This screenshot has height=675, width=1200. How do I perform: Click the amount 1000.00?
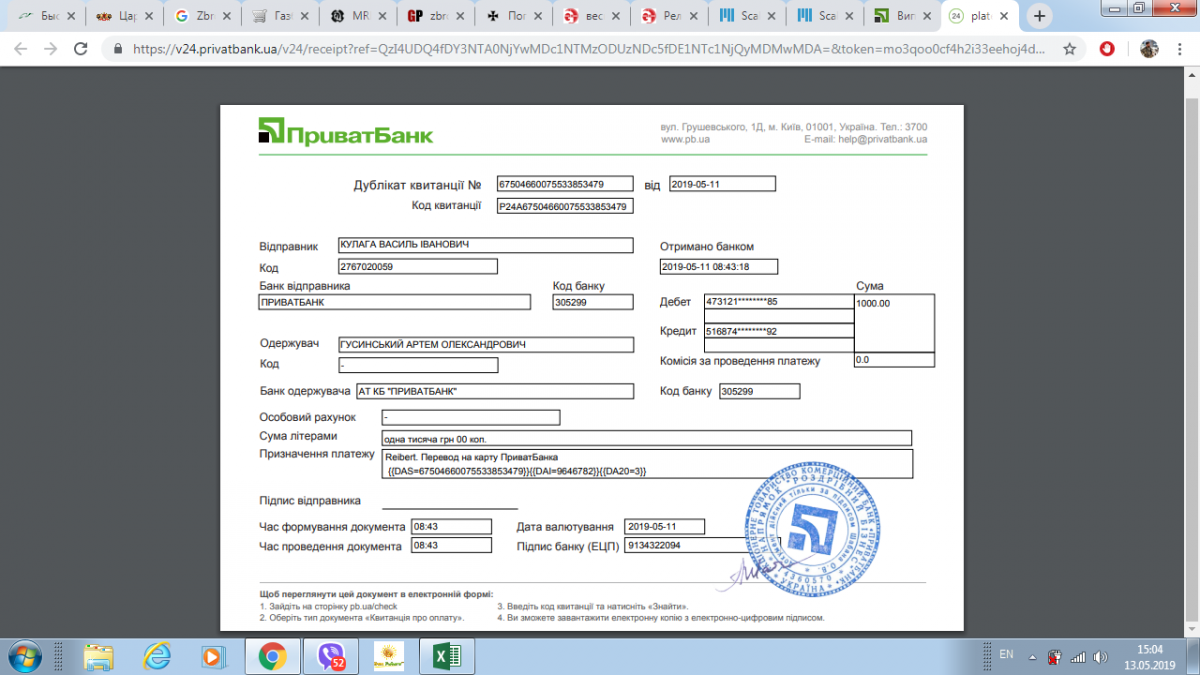click(x=894, y=322)
